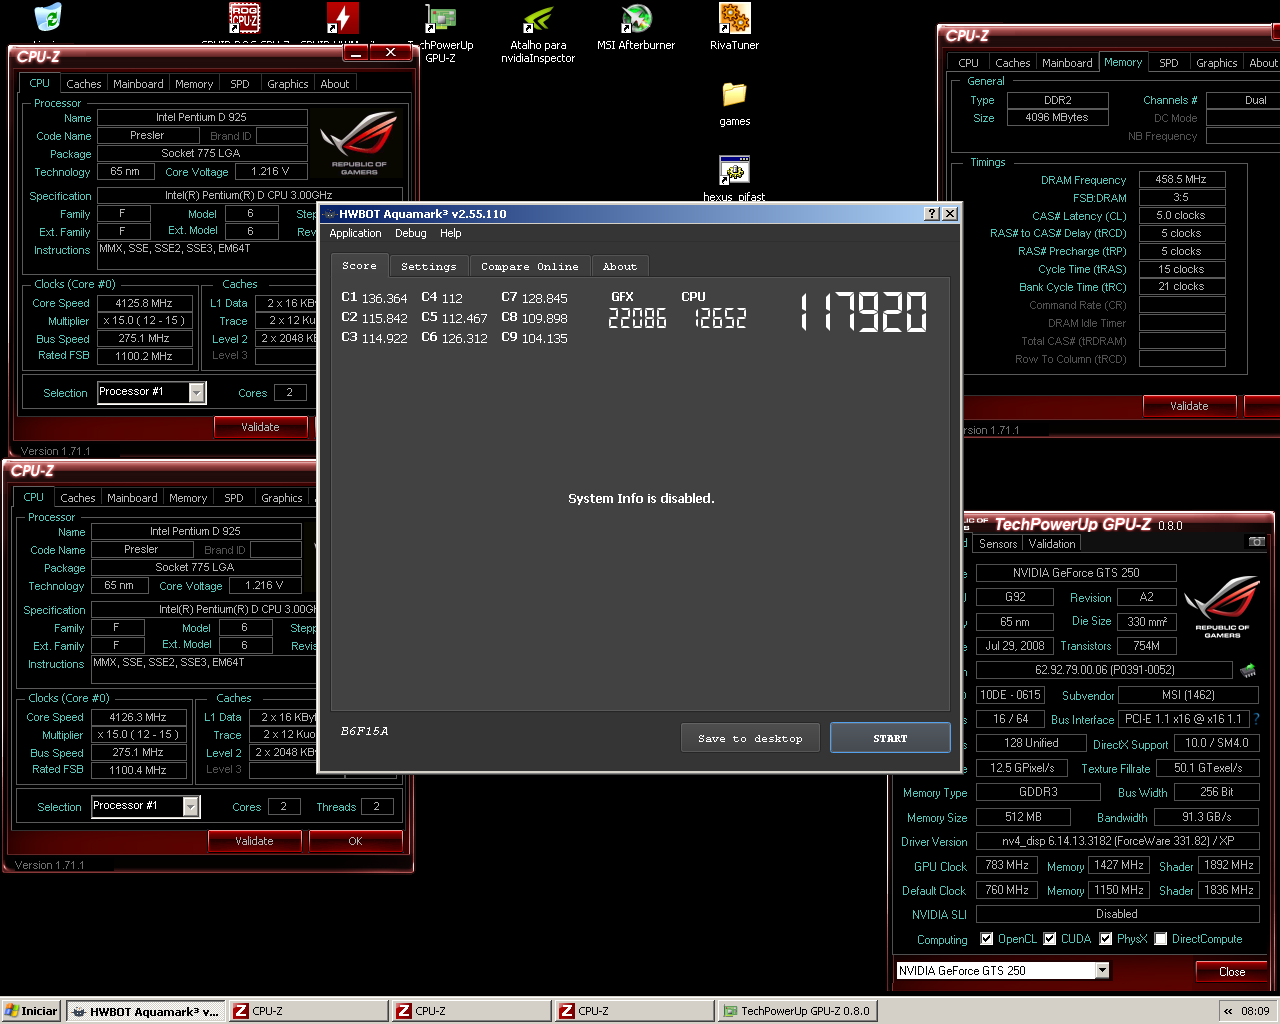Open Mainboard tab in top CPU-Z window
This screenshot has height=1024, width=1280.
(x=138, y=84)
